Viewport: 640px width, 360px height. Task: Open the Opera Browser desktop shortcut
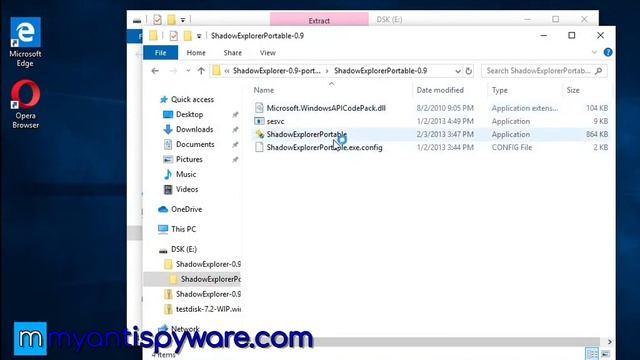tap(25, 104)
